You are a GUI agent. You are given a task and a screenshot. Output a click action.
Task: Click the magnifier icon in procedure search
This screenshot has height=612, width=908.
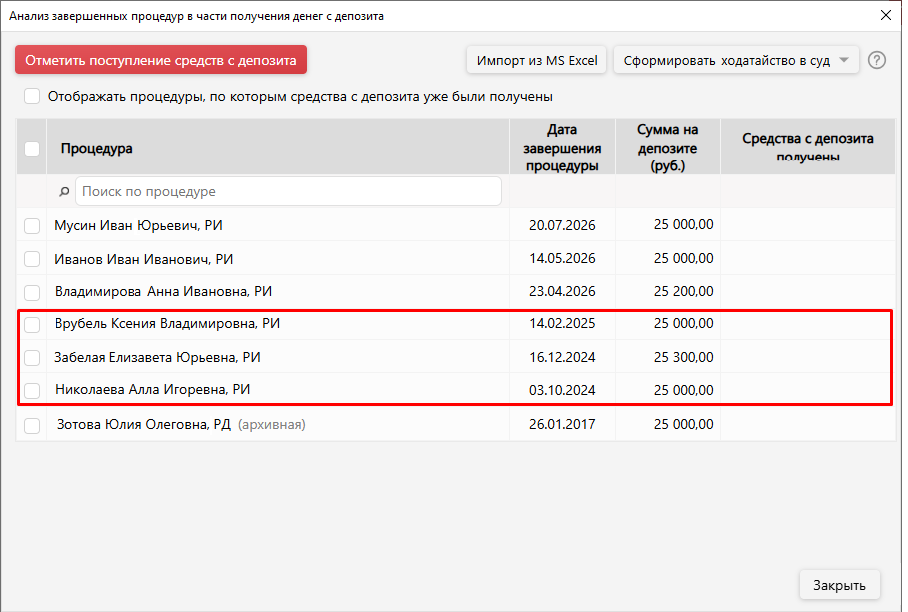(64, 191)
